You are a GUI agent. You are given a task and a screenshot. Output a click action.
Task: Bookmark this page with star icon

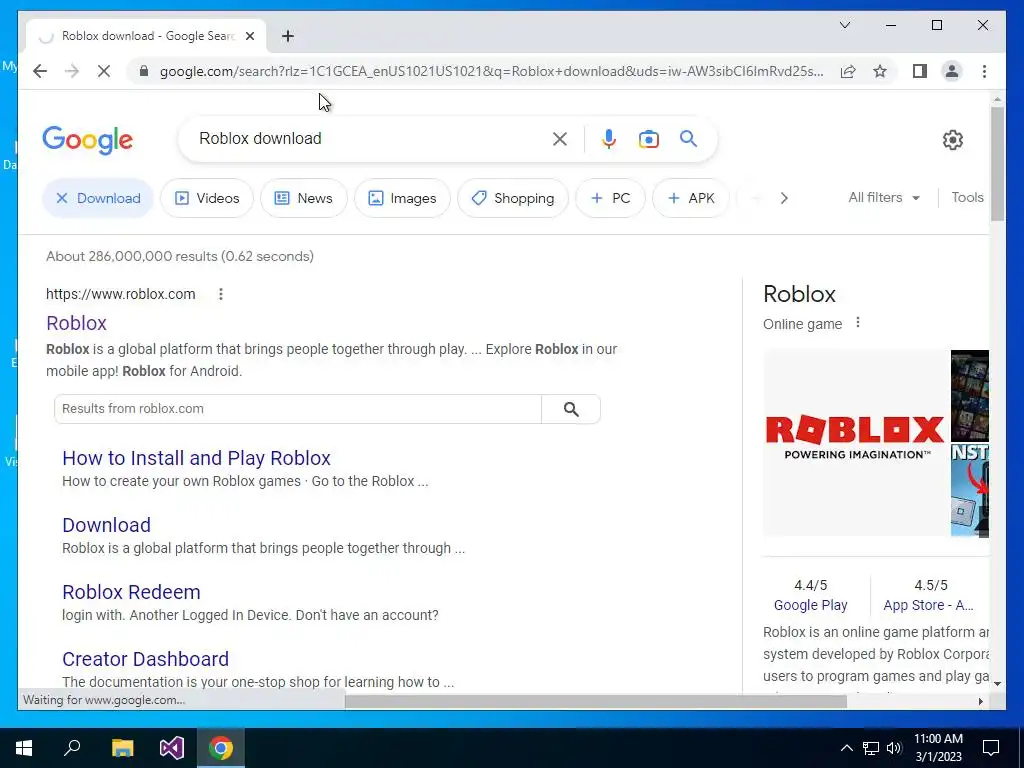pos(880,71)
